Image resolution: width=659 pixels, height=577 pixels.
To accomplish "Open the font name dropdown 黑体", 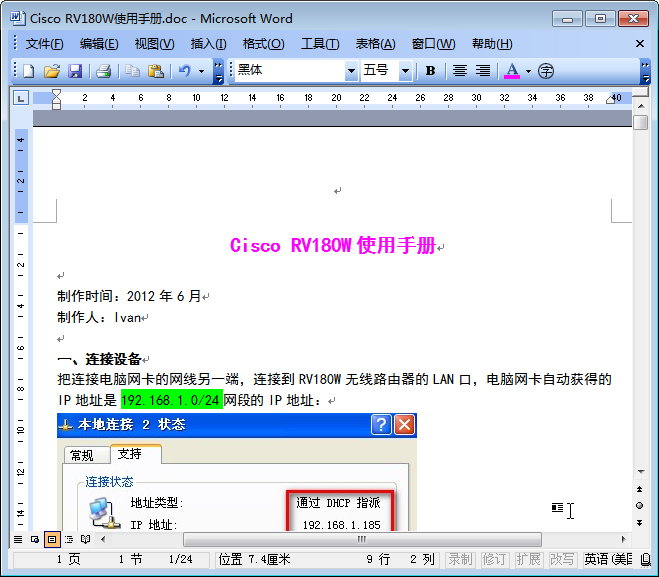I will point(351,71).
